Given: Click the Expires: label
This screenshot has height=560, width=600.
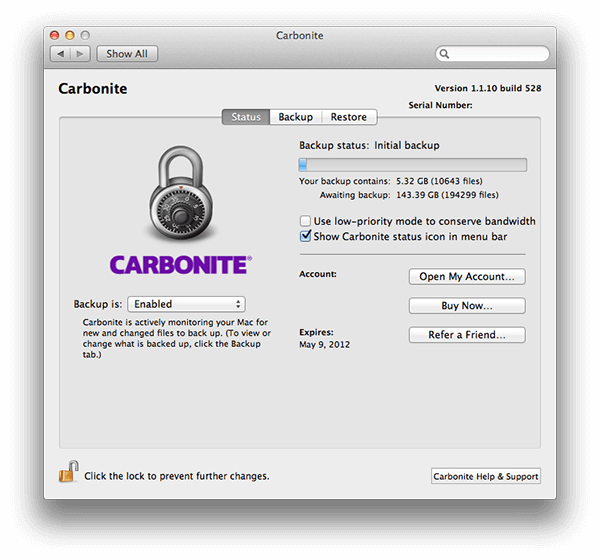Looking at the screenshot, I should (x=316, y=332).
